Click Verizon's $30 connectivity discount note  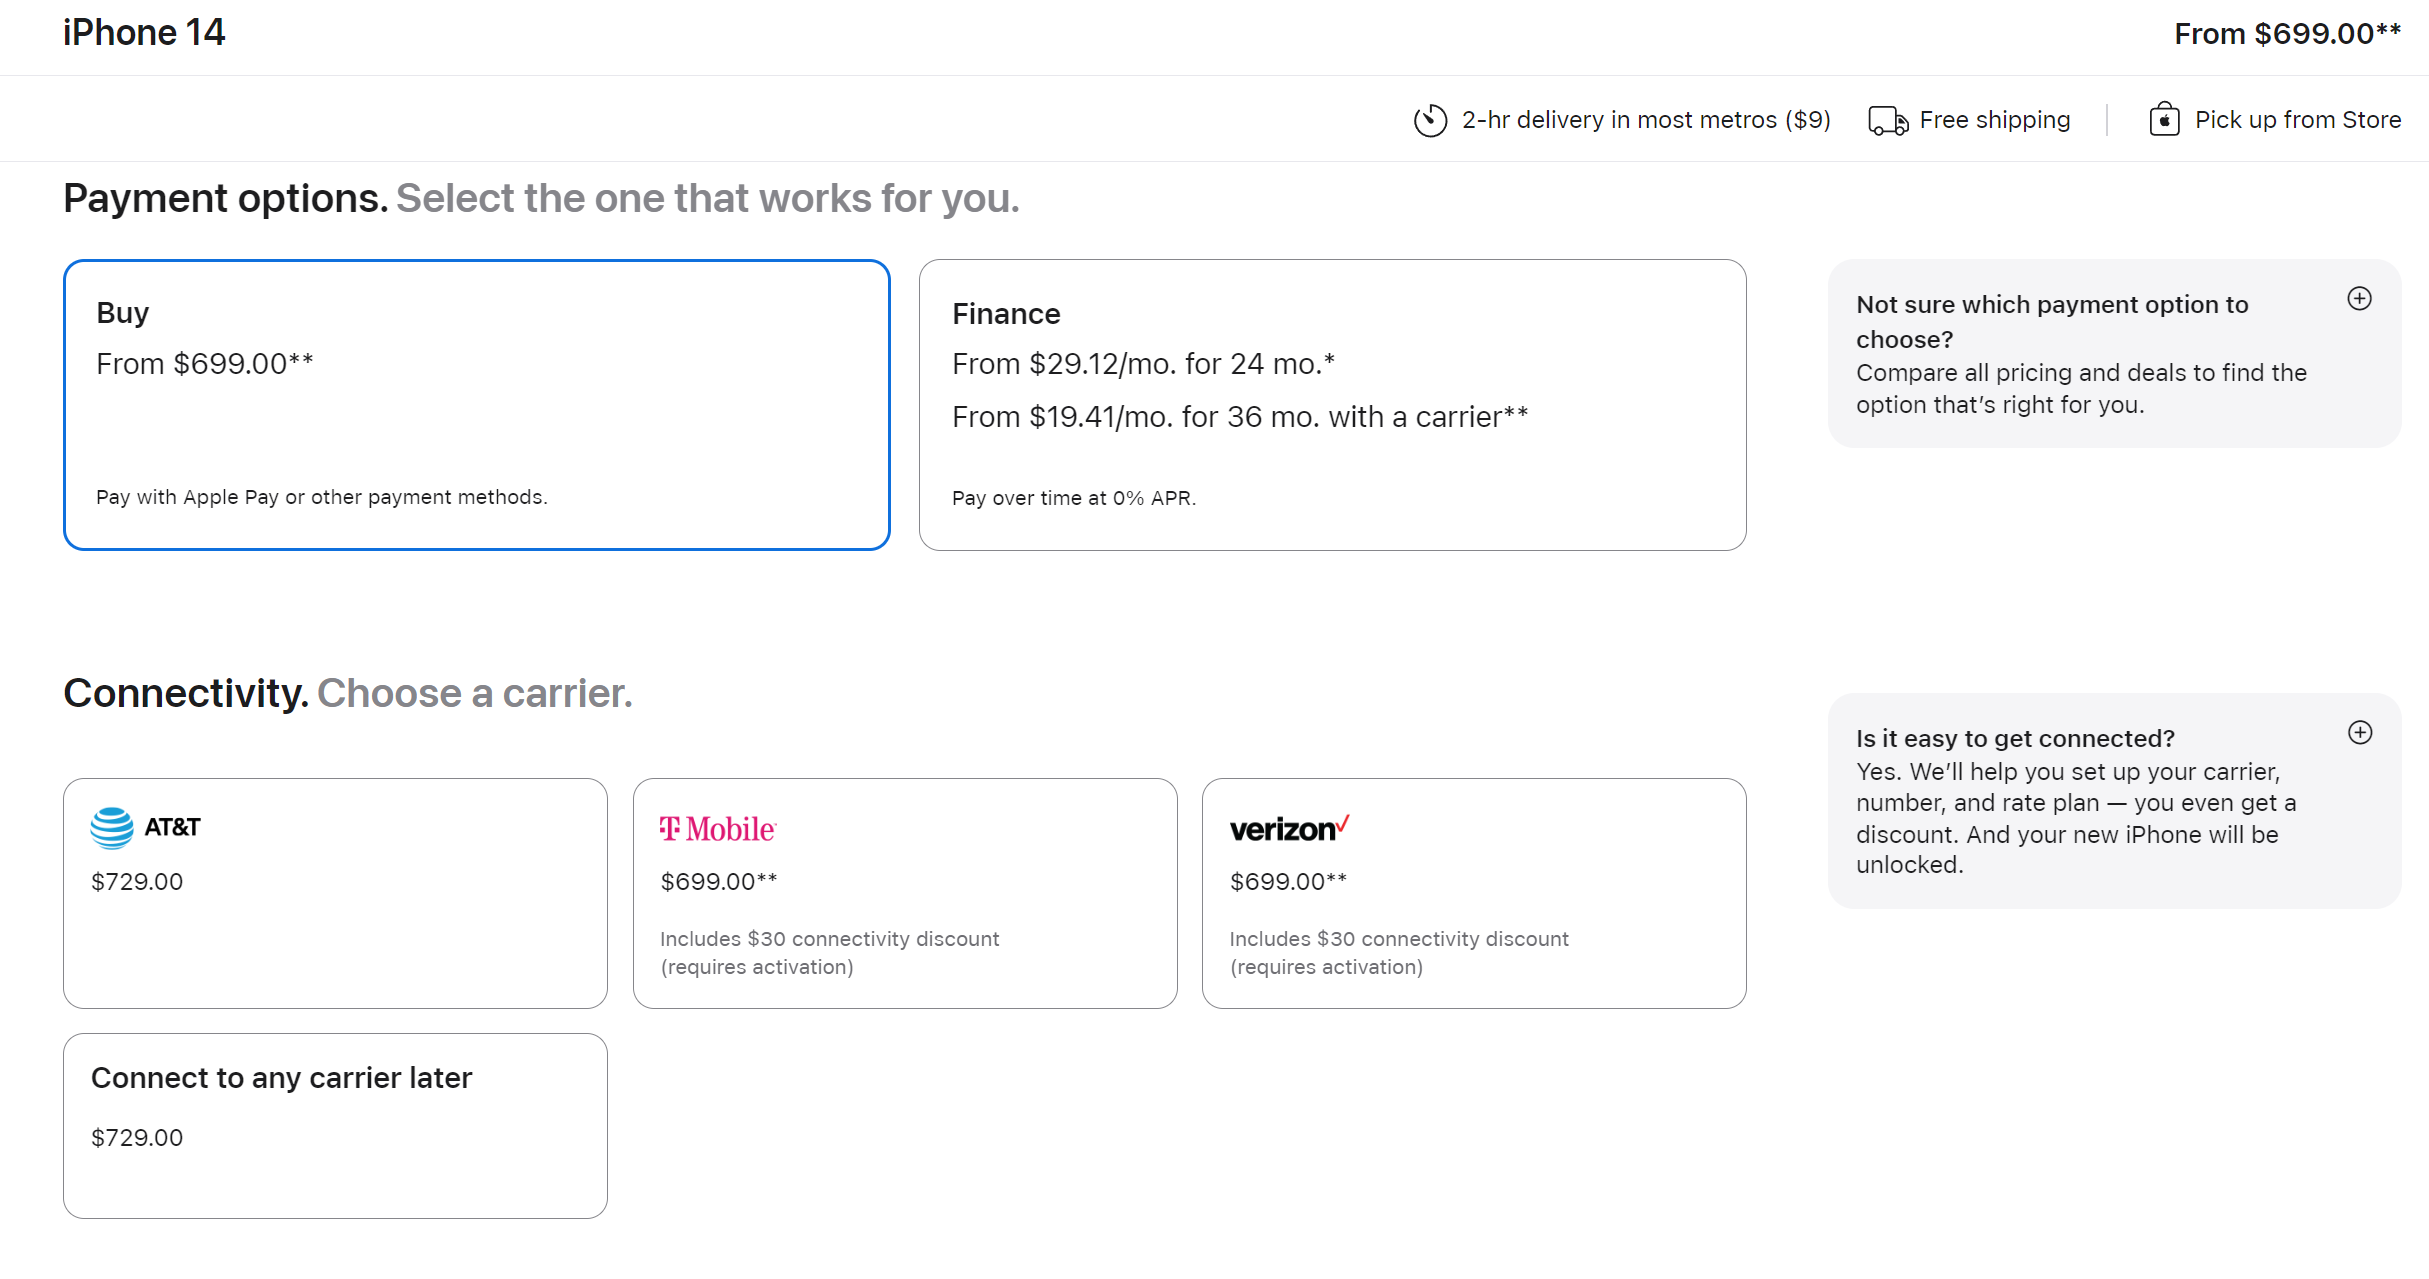click(1399, 953)
